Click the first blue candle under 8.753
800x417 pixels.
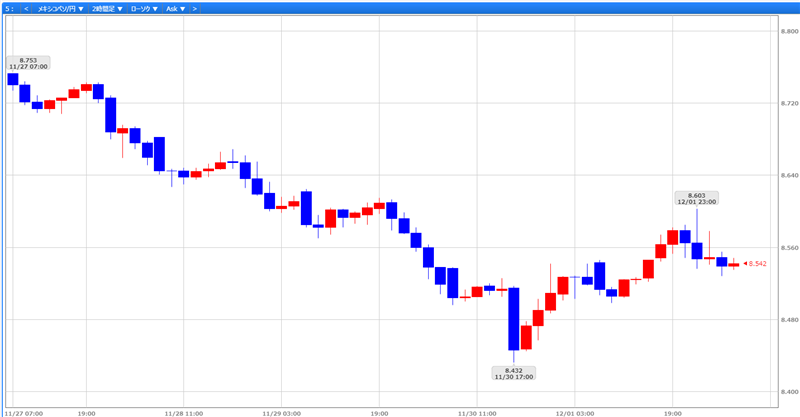click(13, 79)
